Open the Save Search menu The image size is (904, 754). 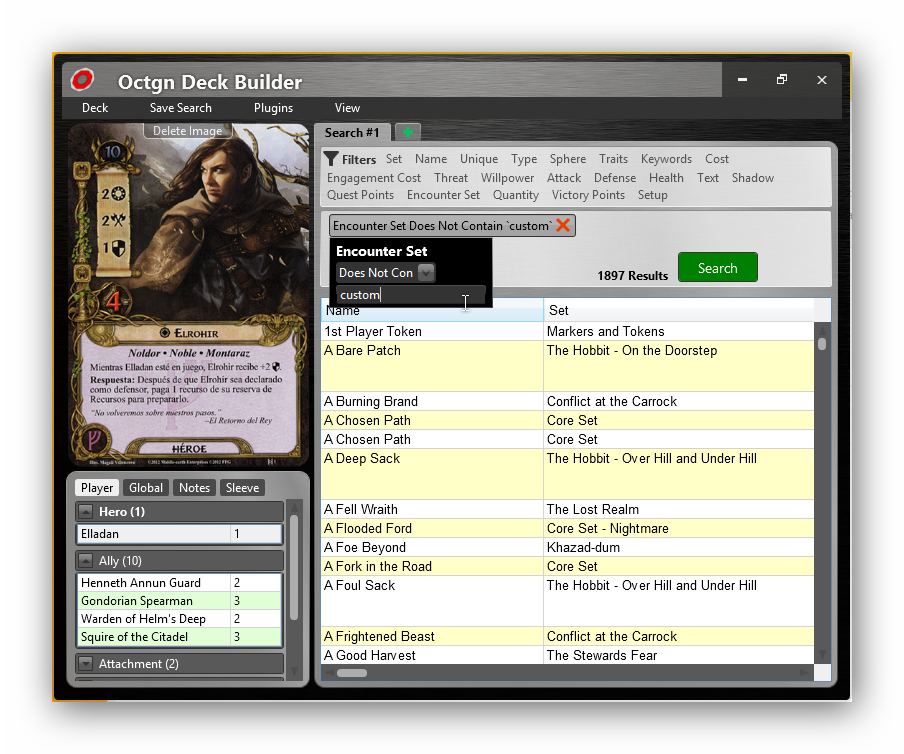(x=180, y=108)
